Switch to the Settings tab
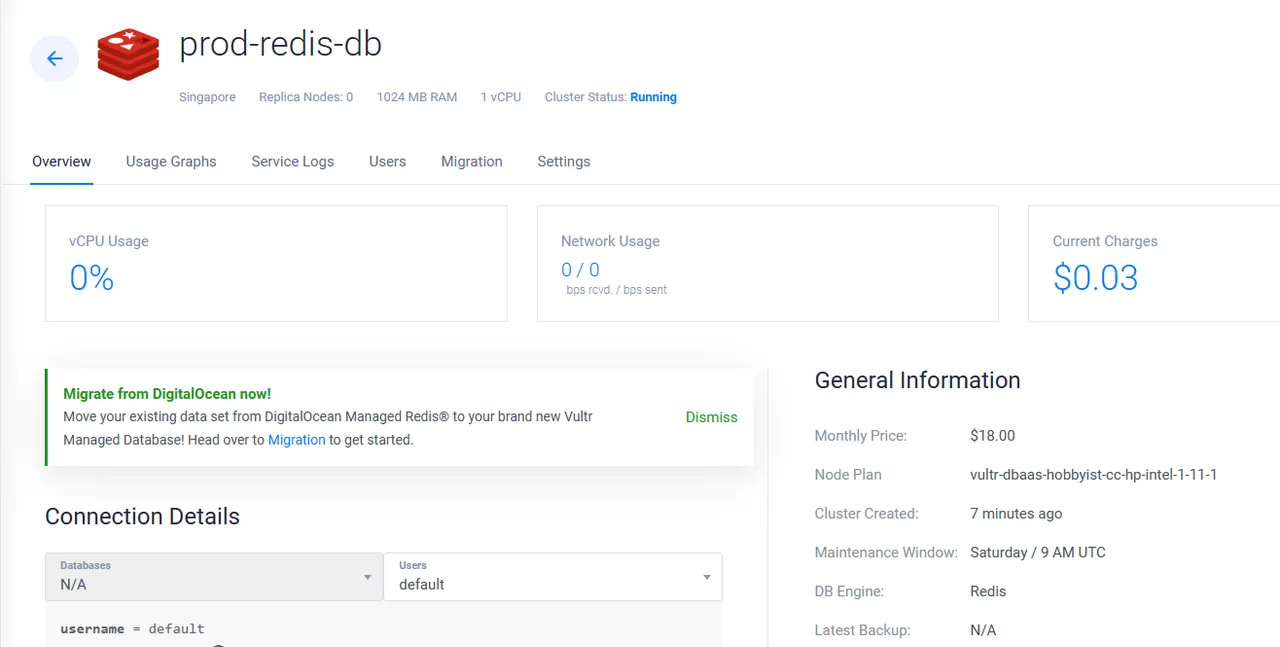Screen dimensions: 1280x647 [x=564, y=161]
